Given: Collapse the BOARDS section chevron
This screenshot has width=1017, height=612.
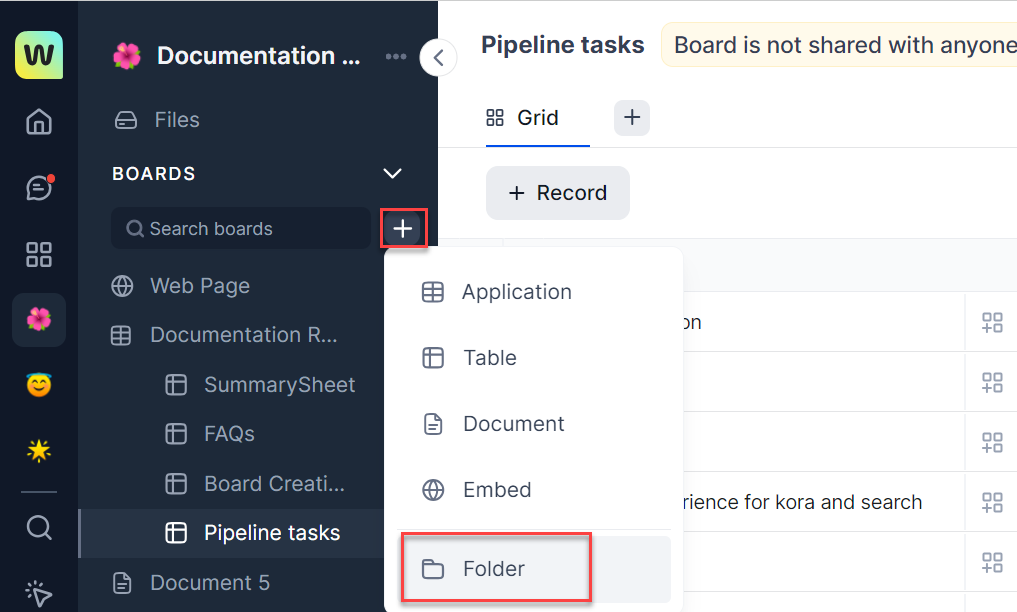Looking at the screenshot, I should pyautogui.click(x=392, y=174).
